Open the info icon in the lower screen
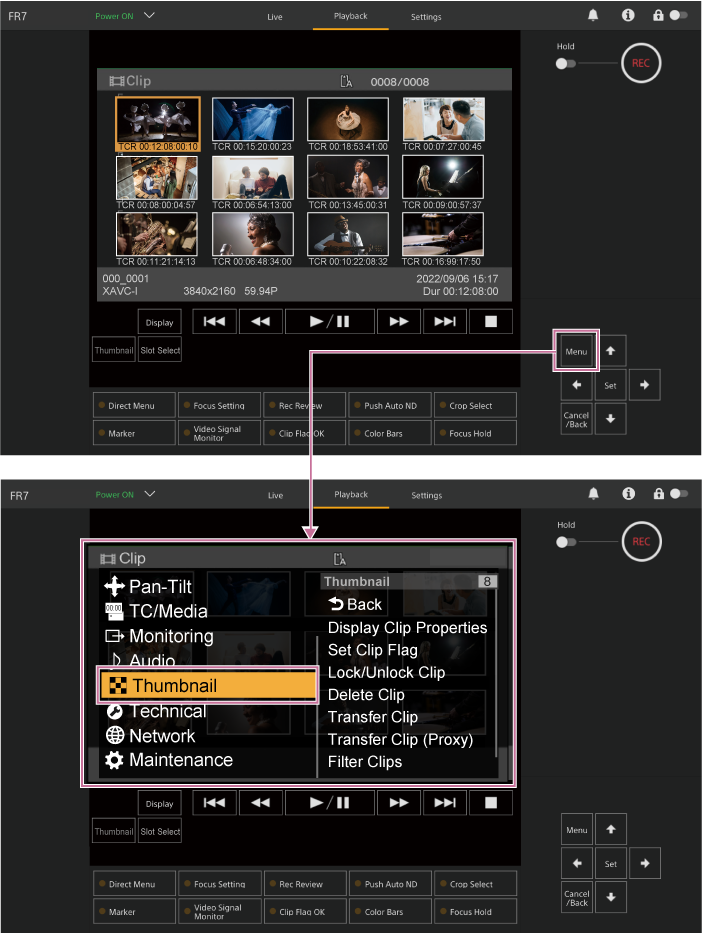 [x=628, y=494]
